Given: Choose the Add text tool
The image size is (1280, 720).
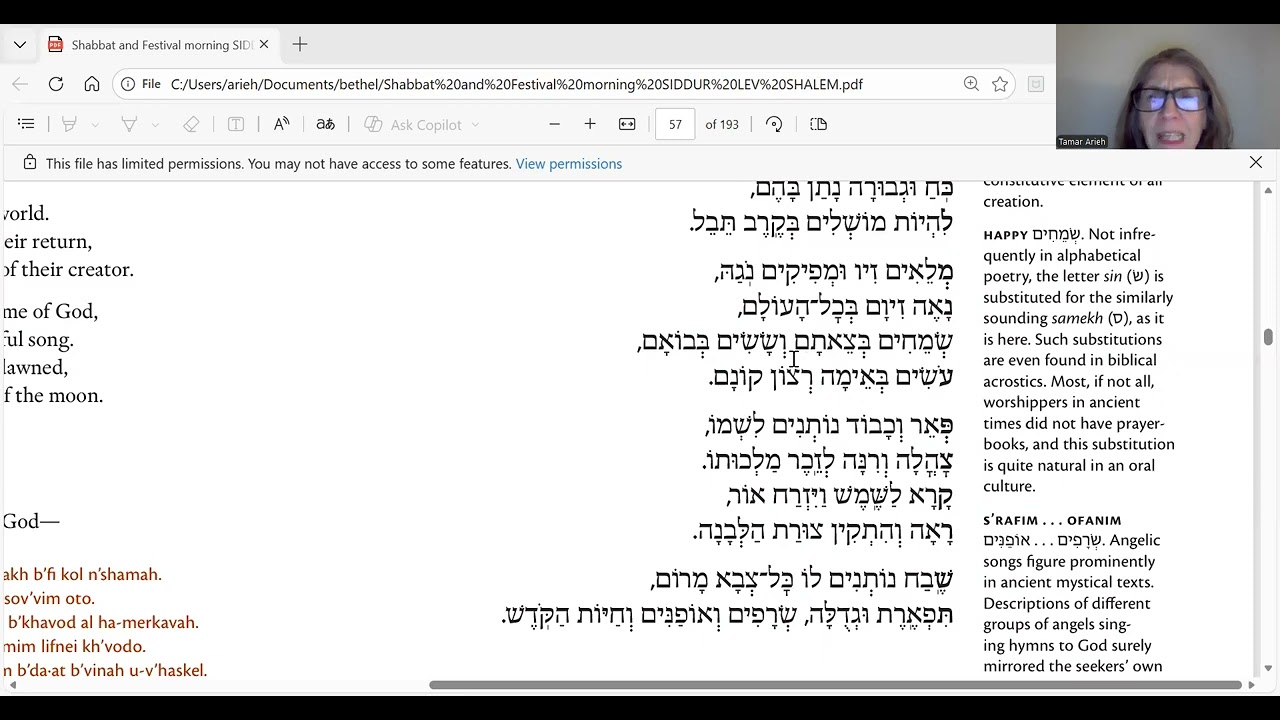Looking at the screenshot, I should pyautogui.click(x=236, y=124).
